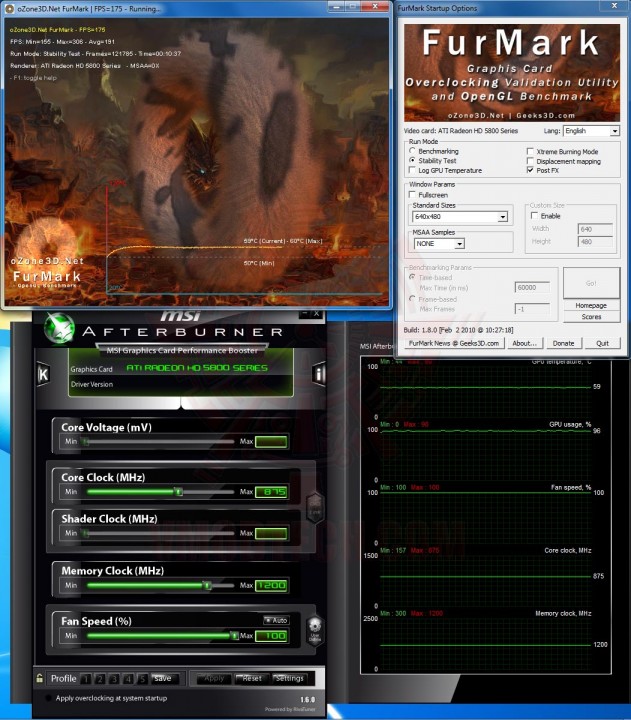The width and height of the screenshot is (631, 720).
Task: Open the FurMark Homepage button
Action: coord(592,305)
